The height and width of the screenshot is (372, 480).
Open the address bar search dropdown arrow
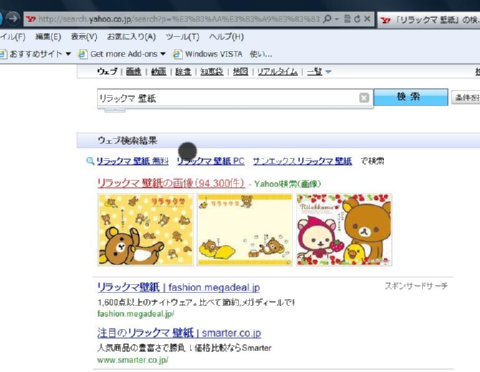(x=337, y=19)
